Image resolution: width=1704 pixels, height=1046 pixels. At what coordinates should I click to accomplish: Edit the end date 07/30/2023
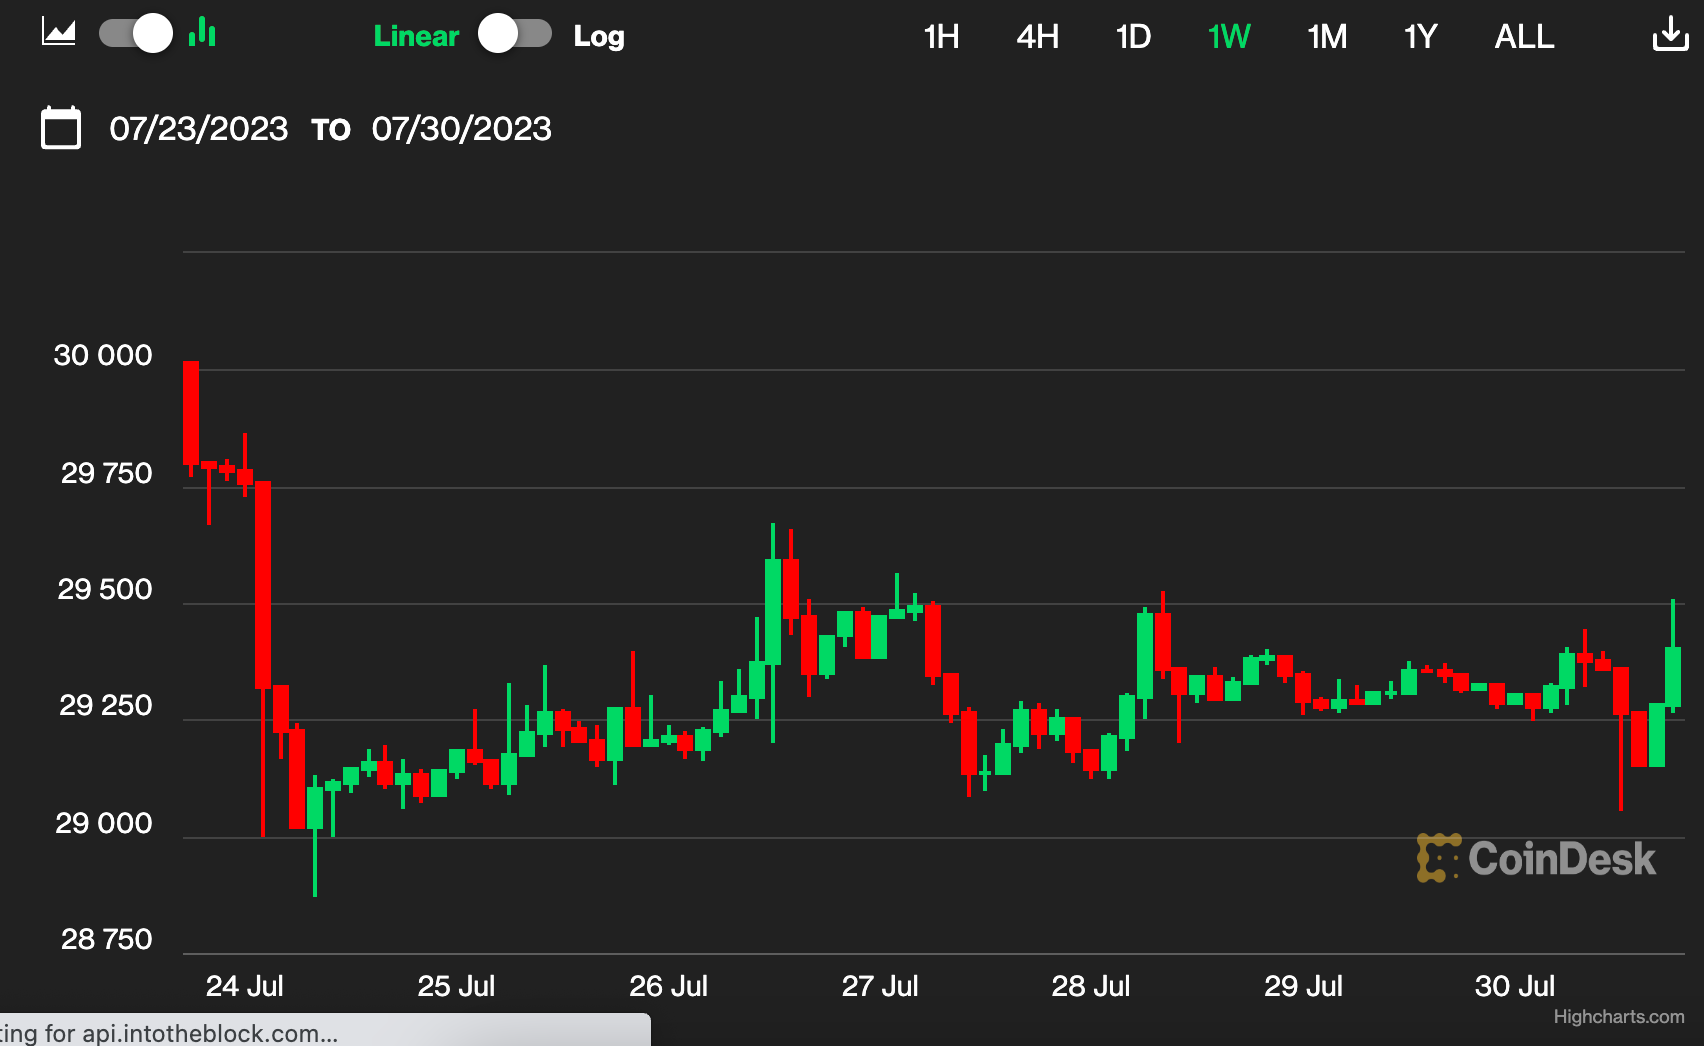[462, 129]
